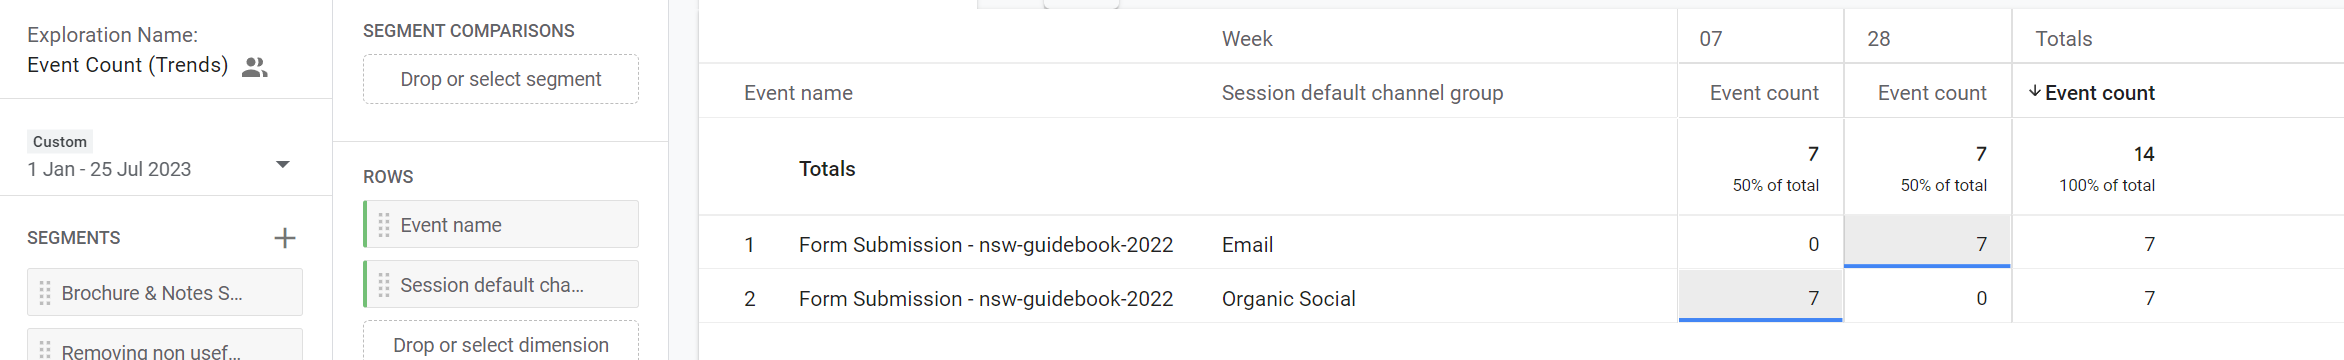Sort by week 28 Event count header
2344x360 pixels.
pyautogui.click(x=1932, y=93)
